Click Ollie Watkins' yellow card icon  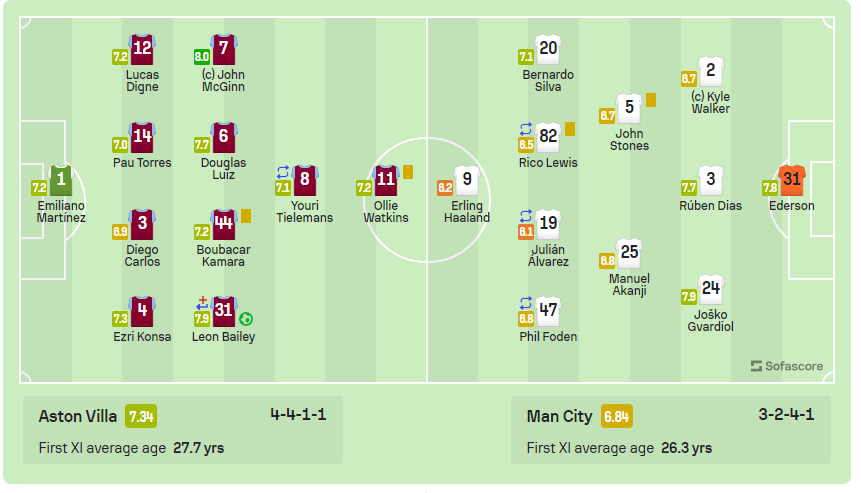click(408, 172)
